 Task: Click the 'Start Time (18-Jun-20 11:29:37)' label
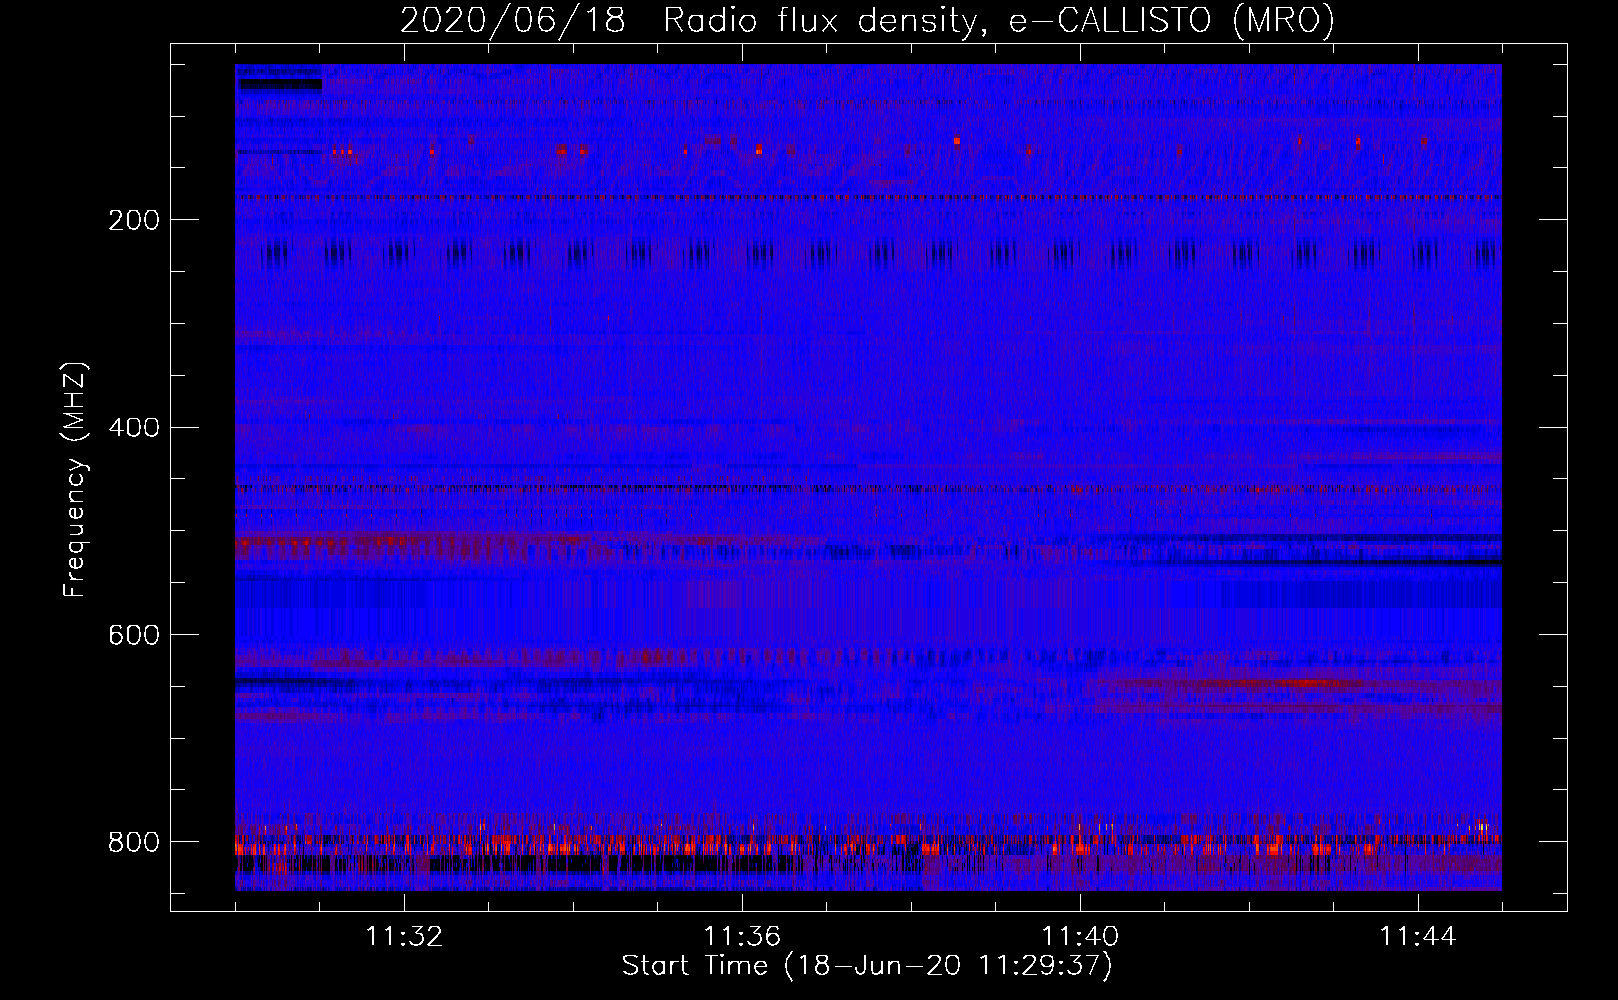tap(867, 966)
